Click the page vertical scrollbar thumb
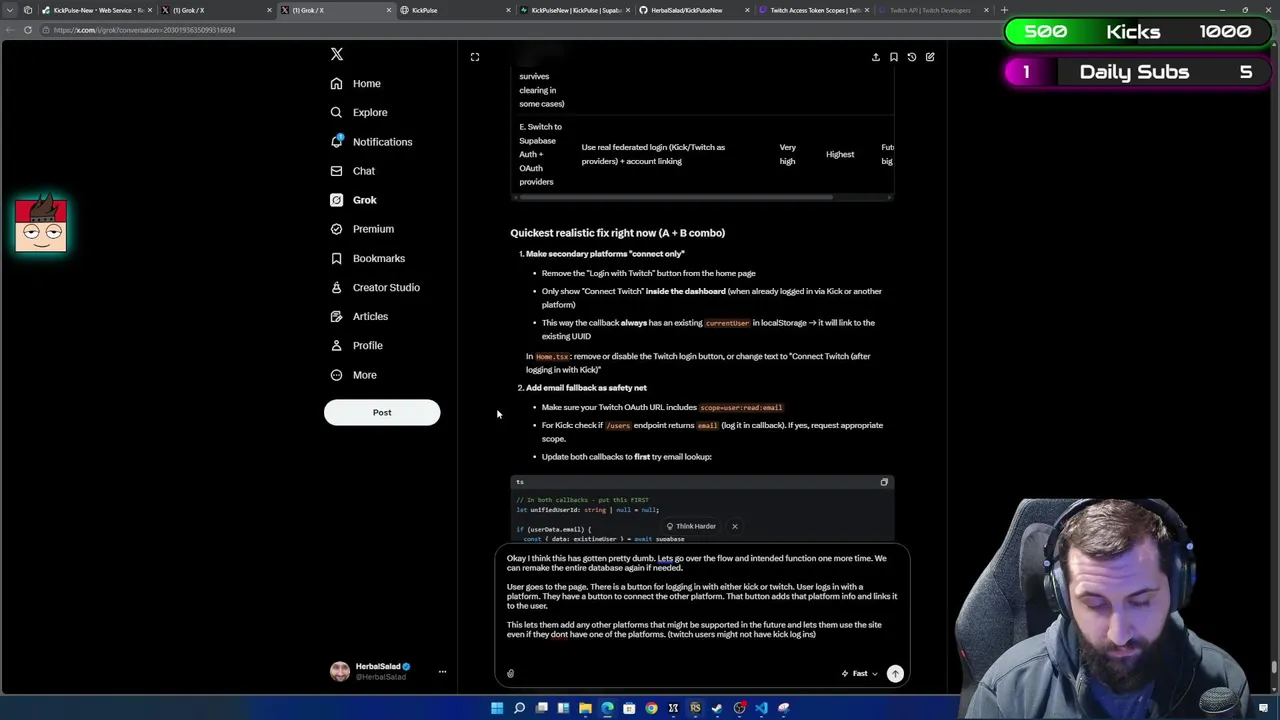This screenshot has width=1280, height=720. coord(1274,667)
